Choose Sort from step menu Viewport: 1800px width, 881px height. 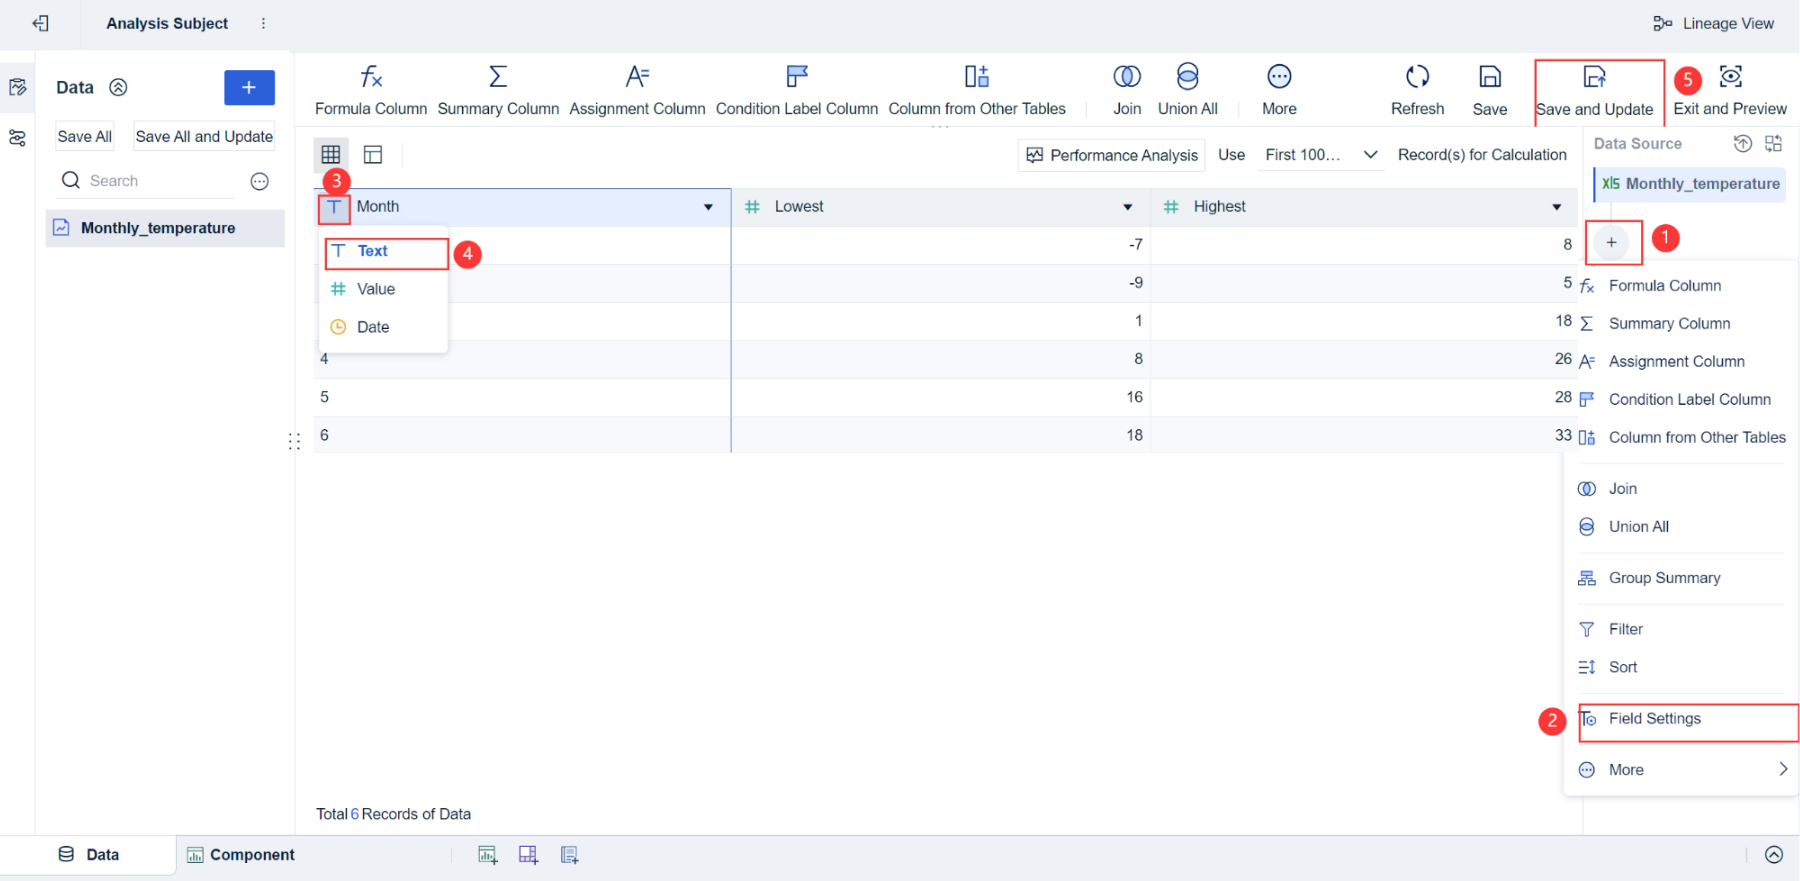1680,667
